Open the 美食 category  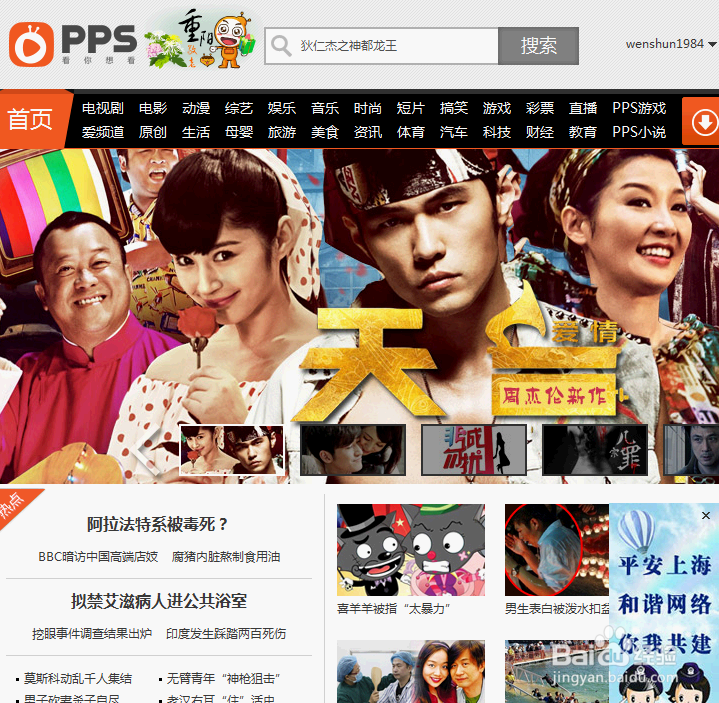(325, 132)
